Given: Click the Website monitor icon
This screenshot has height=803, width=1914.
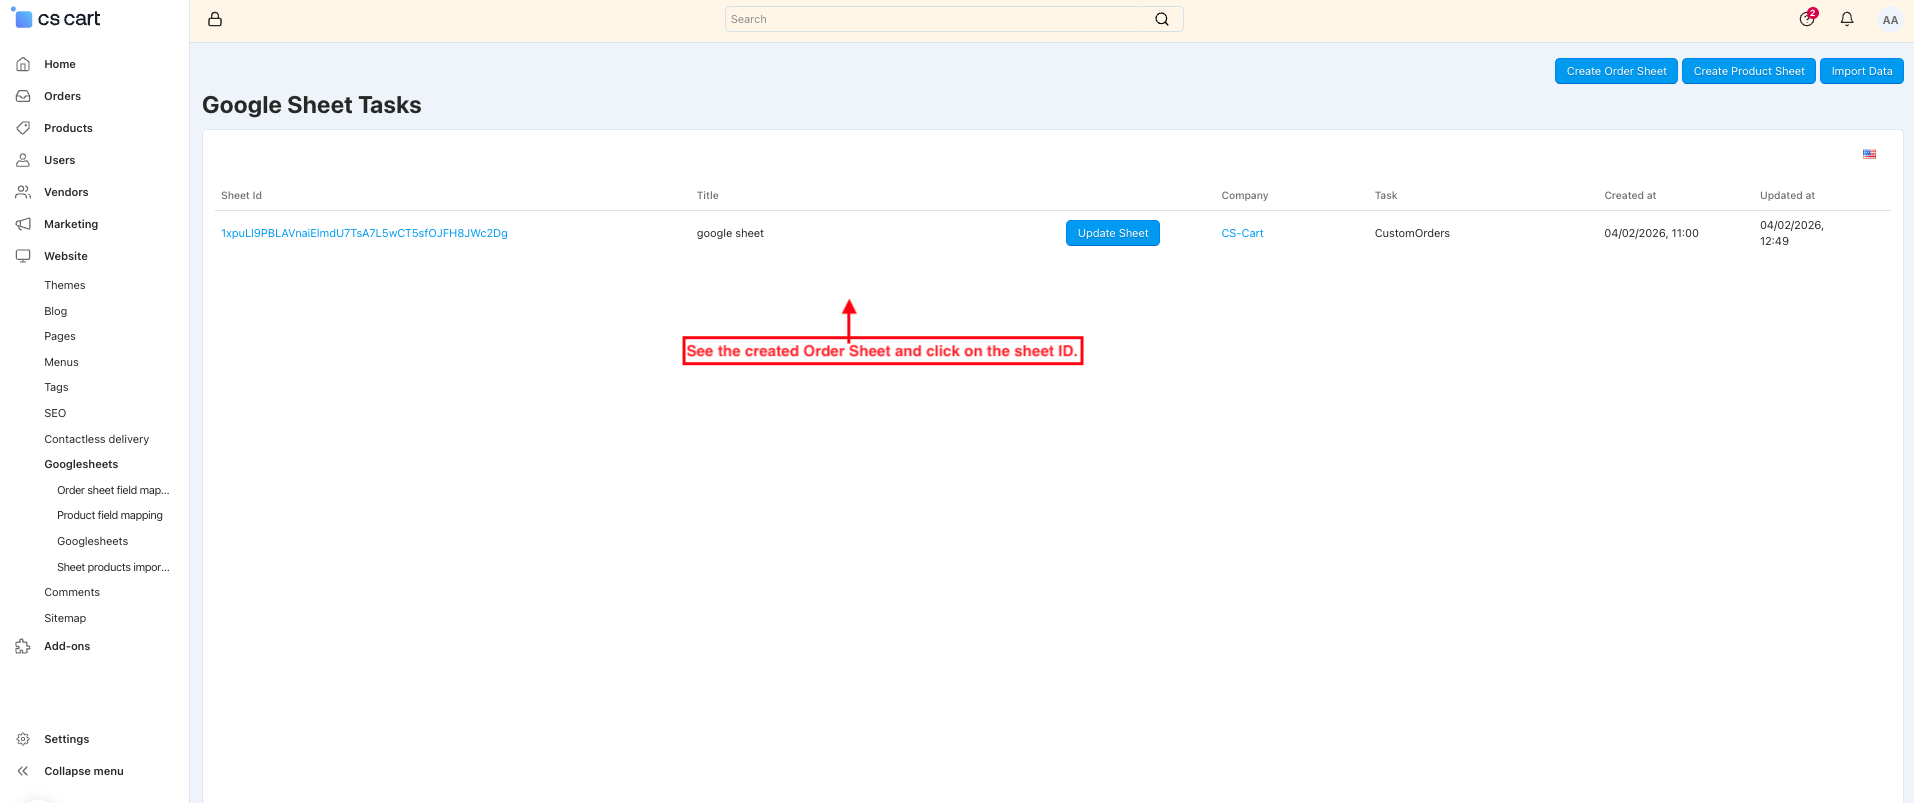Looking at the screenshot, I should point(23,256).
